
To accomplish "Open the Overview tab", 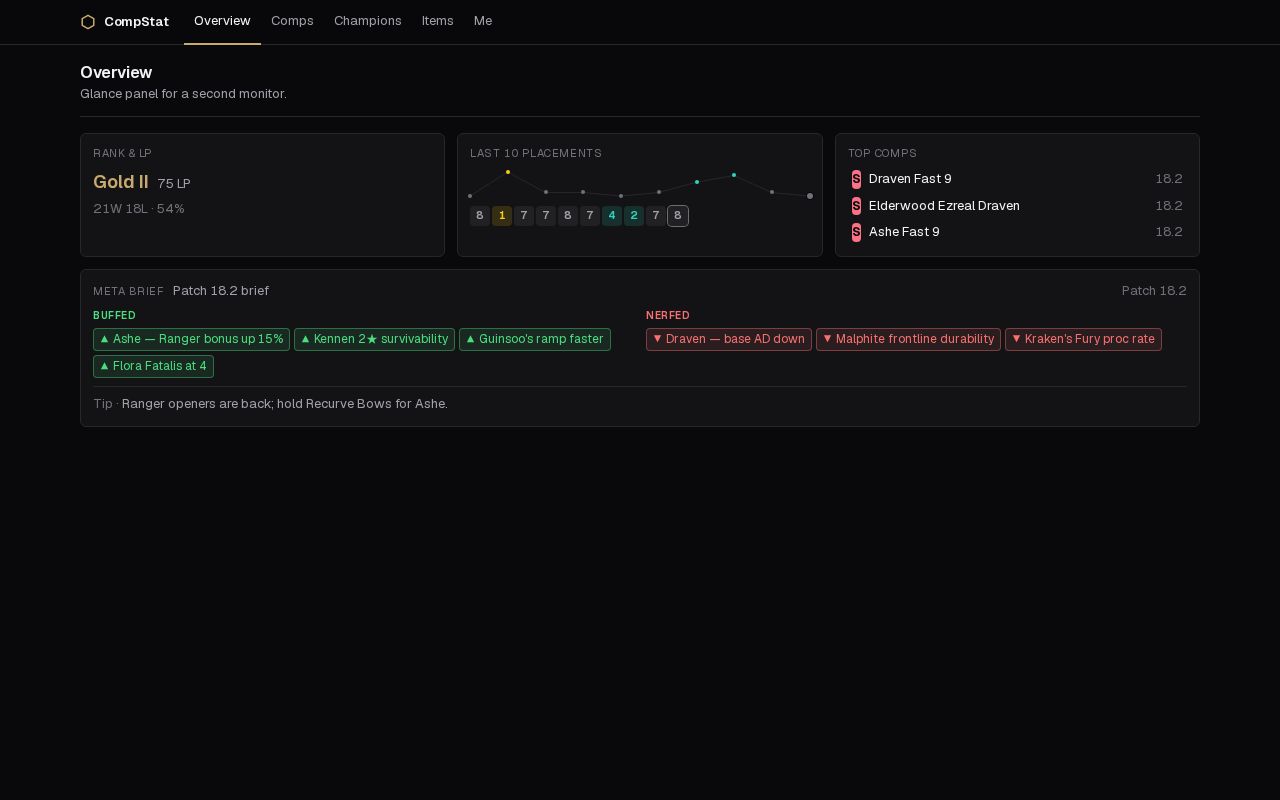I will pos(222,21).
